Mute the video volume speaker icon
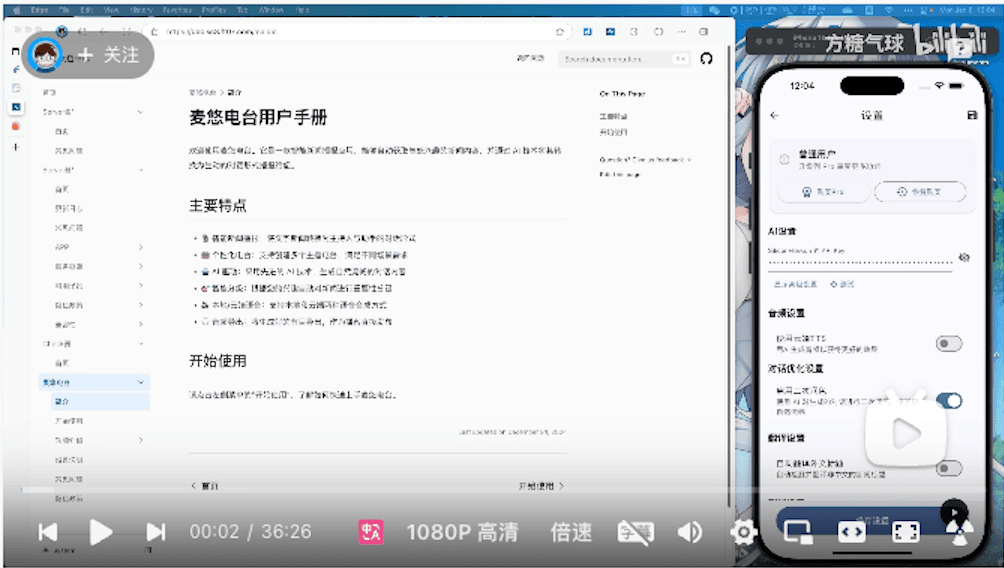Image resolution: width=1004 pixels, height=568 pixels. click(x=690, y=532)
